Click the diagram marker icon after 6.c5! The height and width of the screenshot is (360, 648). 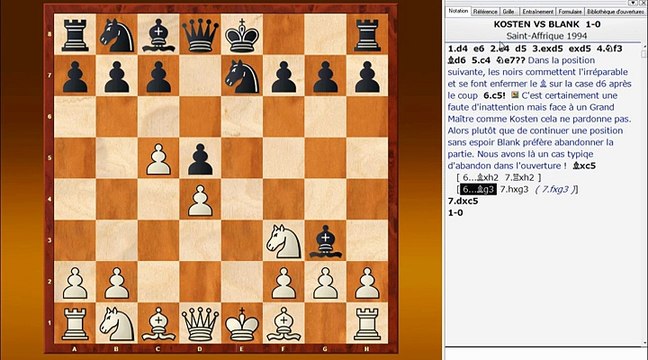[515, 95]
